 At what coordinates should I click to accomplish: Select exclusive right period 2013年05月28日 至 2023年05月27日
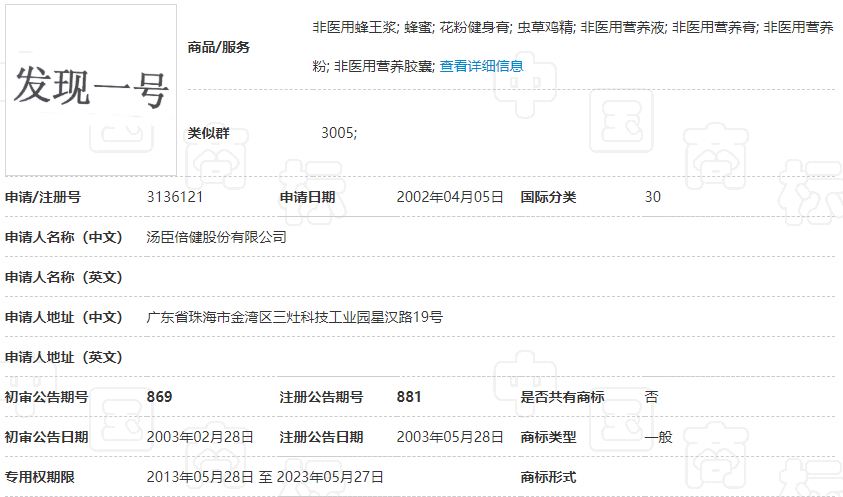pyautogui.click(x=265, y=477)
